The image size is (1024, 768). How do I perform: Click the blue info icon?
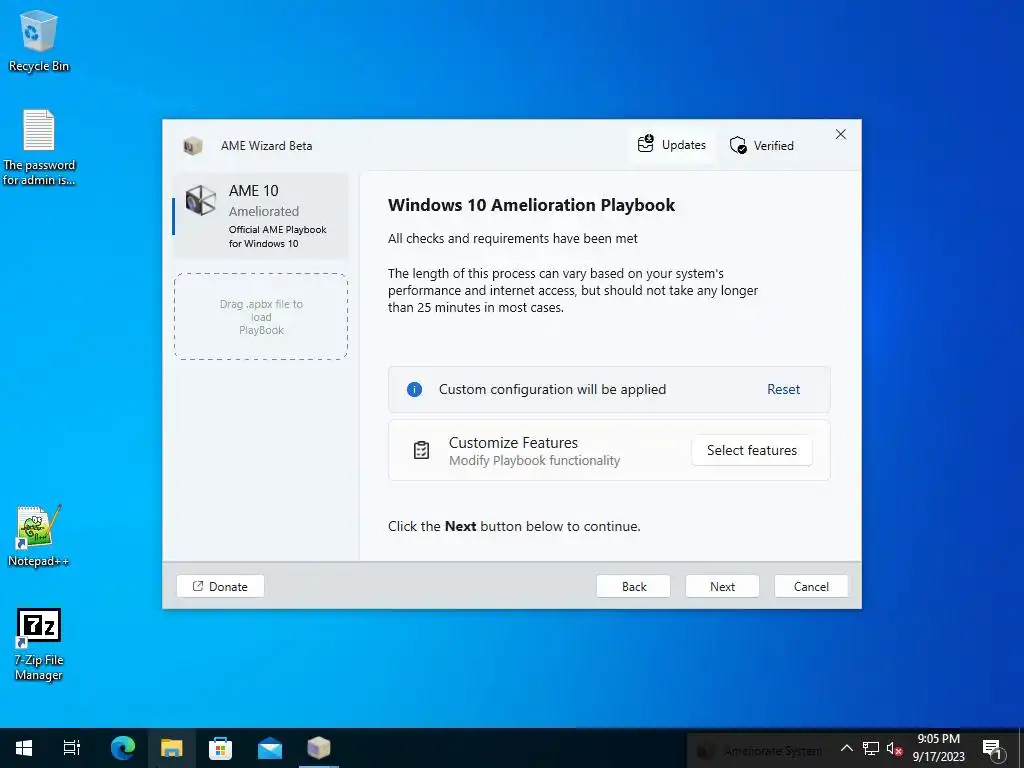pos(414,389)
